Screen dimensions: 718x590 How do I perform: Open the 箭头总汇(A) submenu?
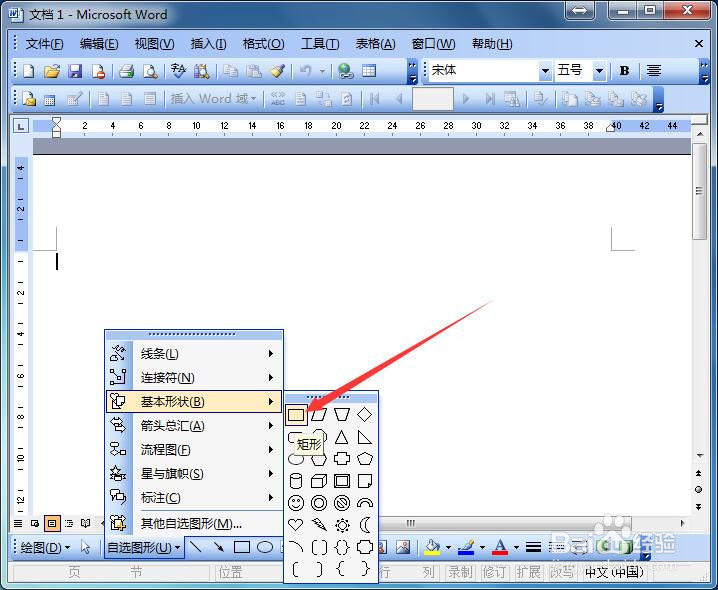pyautogui.click(x=194, y=426)
